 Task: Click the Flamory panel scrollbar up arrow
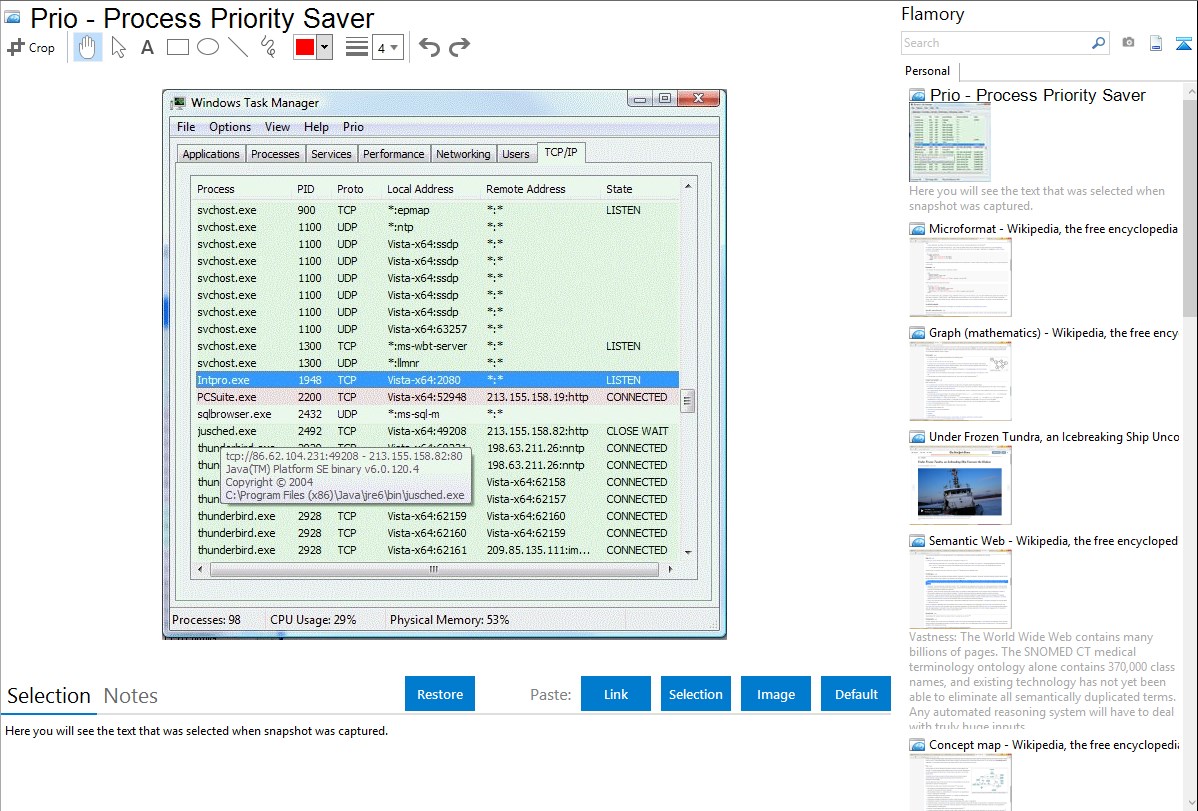coord(1191,91)
